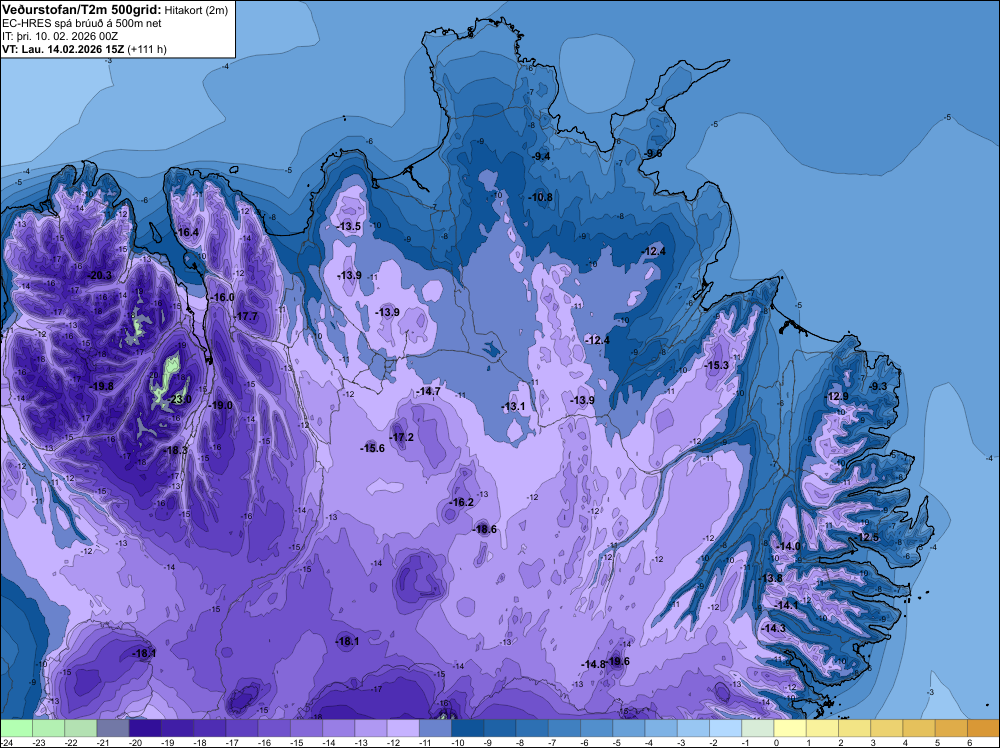Select the -18.6 station reading
The width and height of the screenshot is (1000, 748).
[x=484, y=529]
